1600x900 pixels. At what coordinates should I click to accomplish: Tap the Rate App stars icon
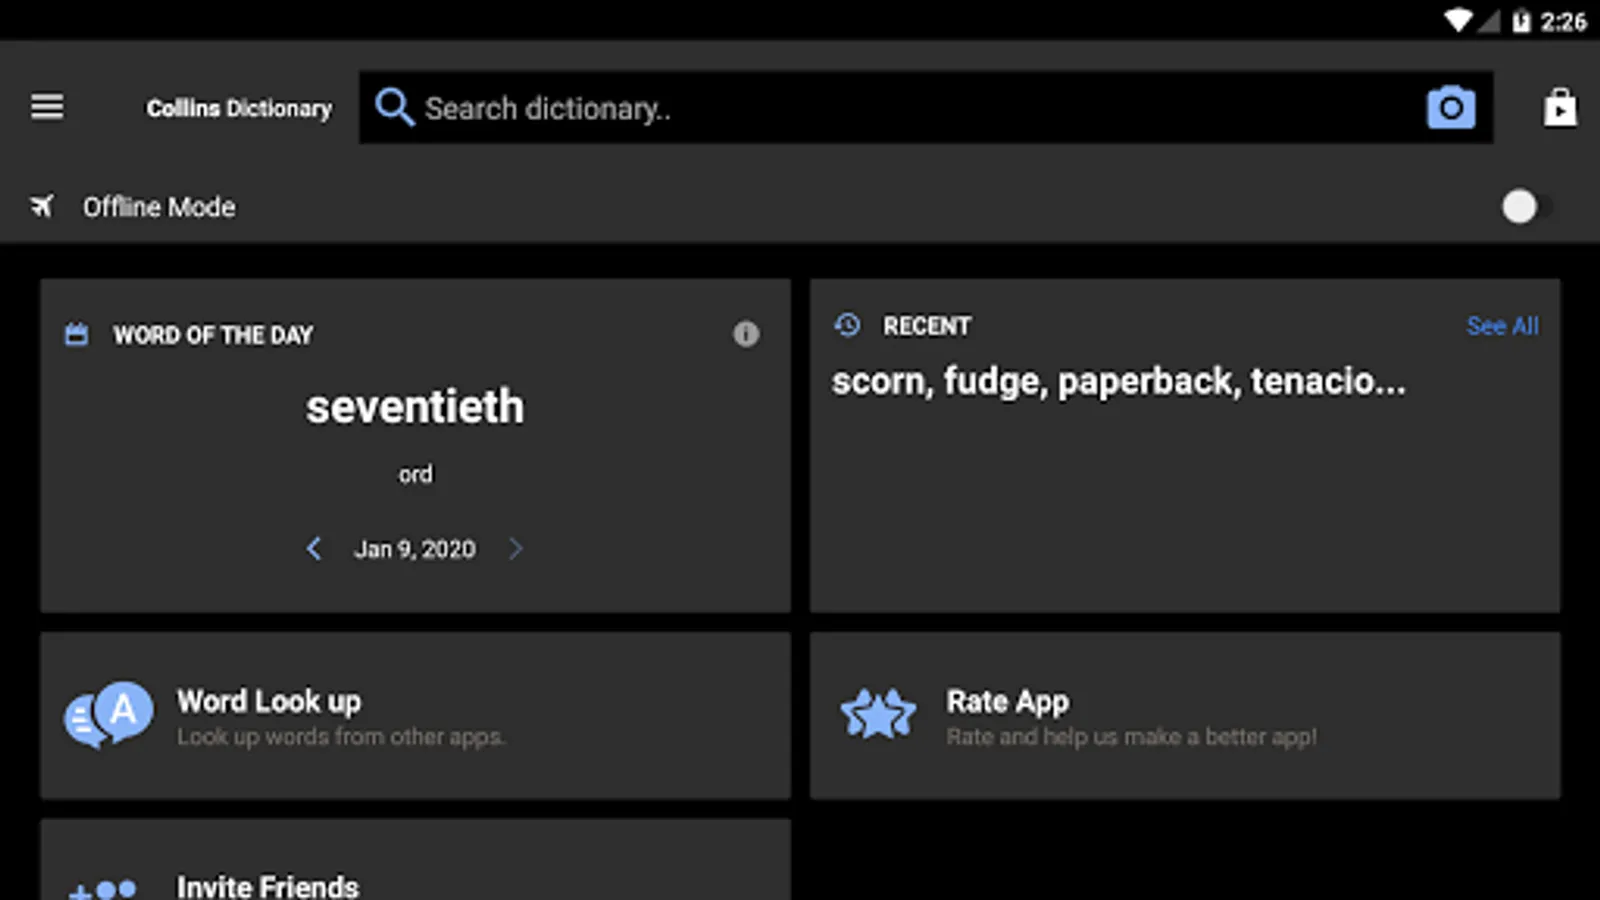878,715
